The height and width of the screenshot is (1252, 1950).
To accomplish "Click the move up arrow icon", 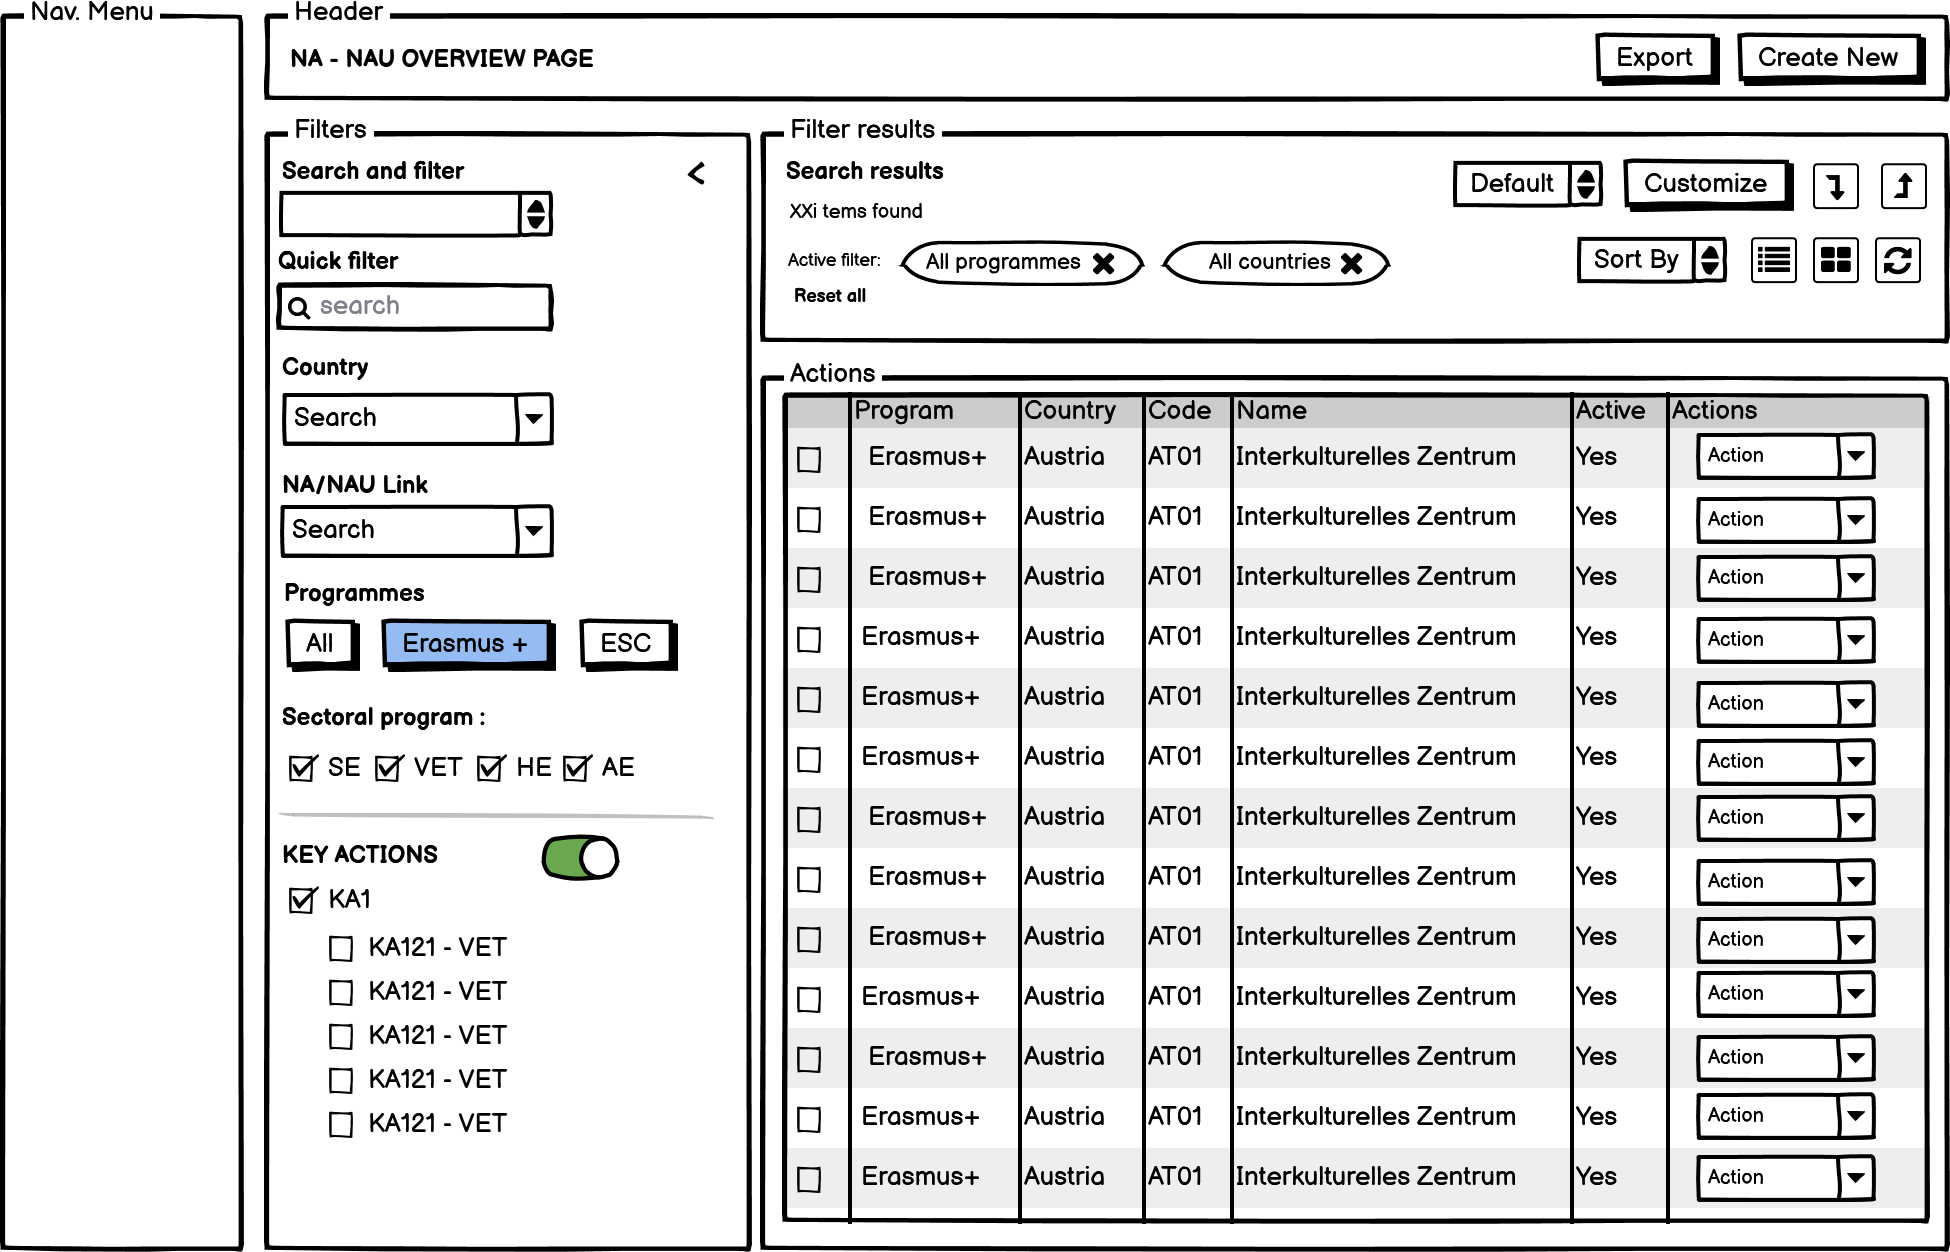I will click(1903, 186).
